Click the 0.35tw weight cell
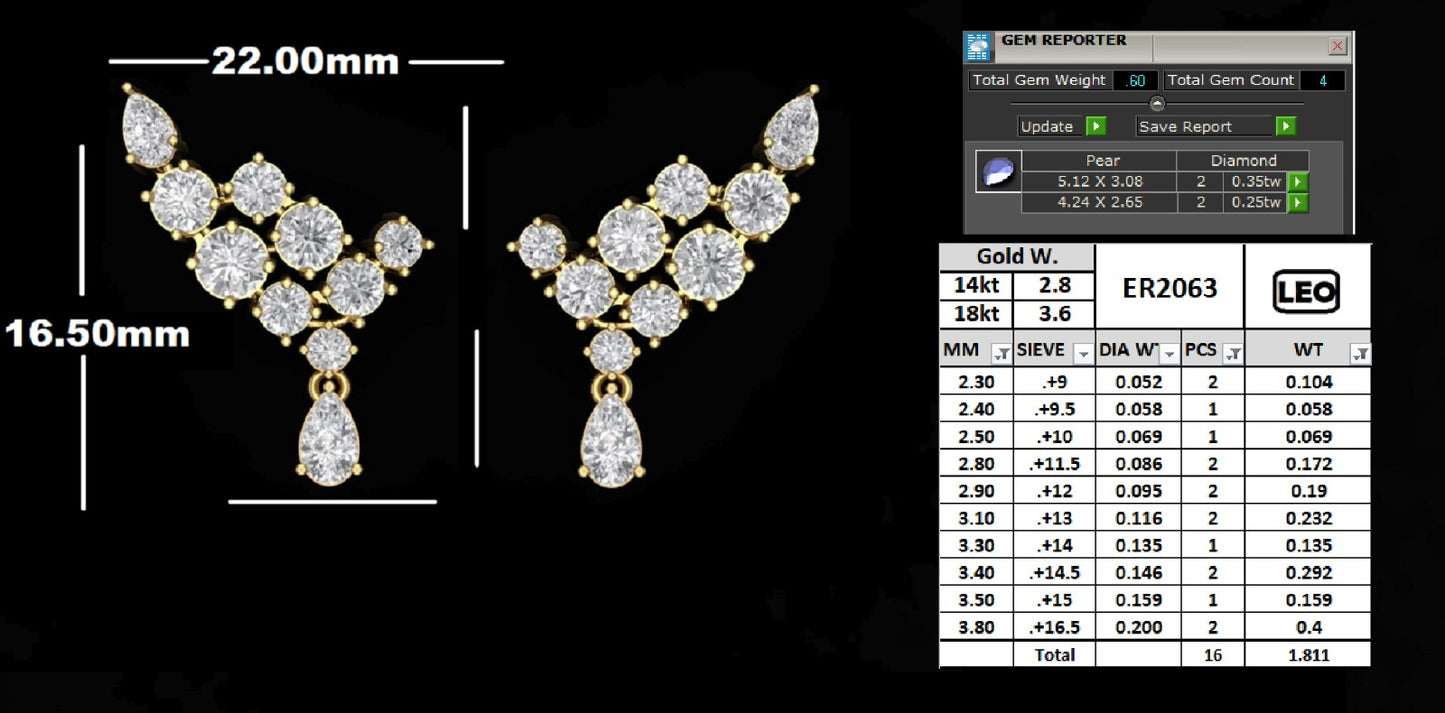This screenshot has width=1445, height=713. 1254,181
